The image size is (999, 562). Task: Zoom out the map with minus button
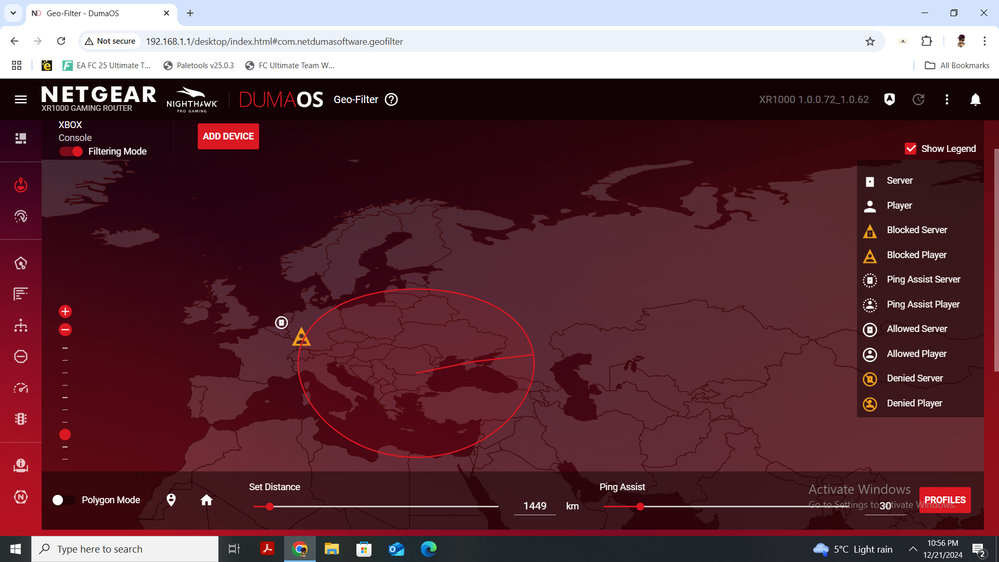[65, 329]
